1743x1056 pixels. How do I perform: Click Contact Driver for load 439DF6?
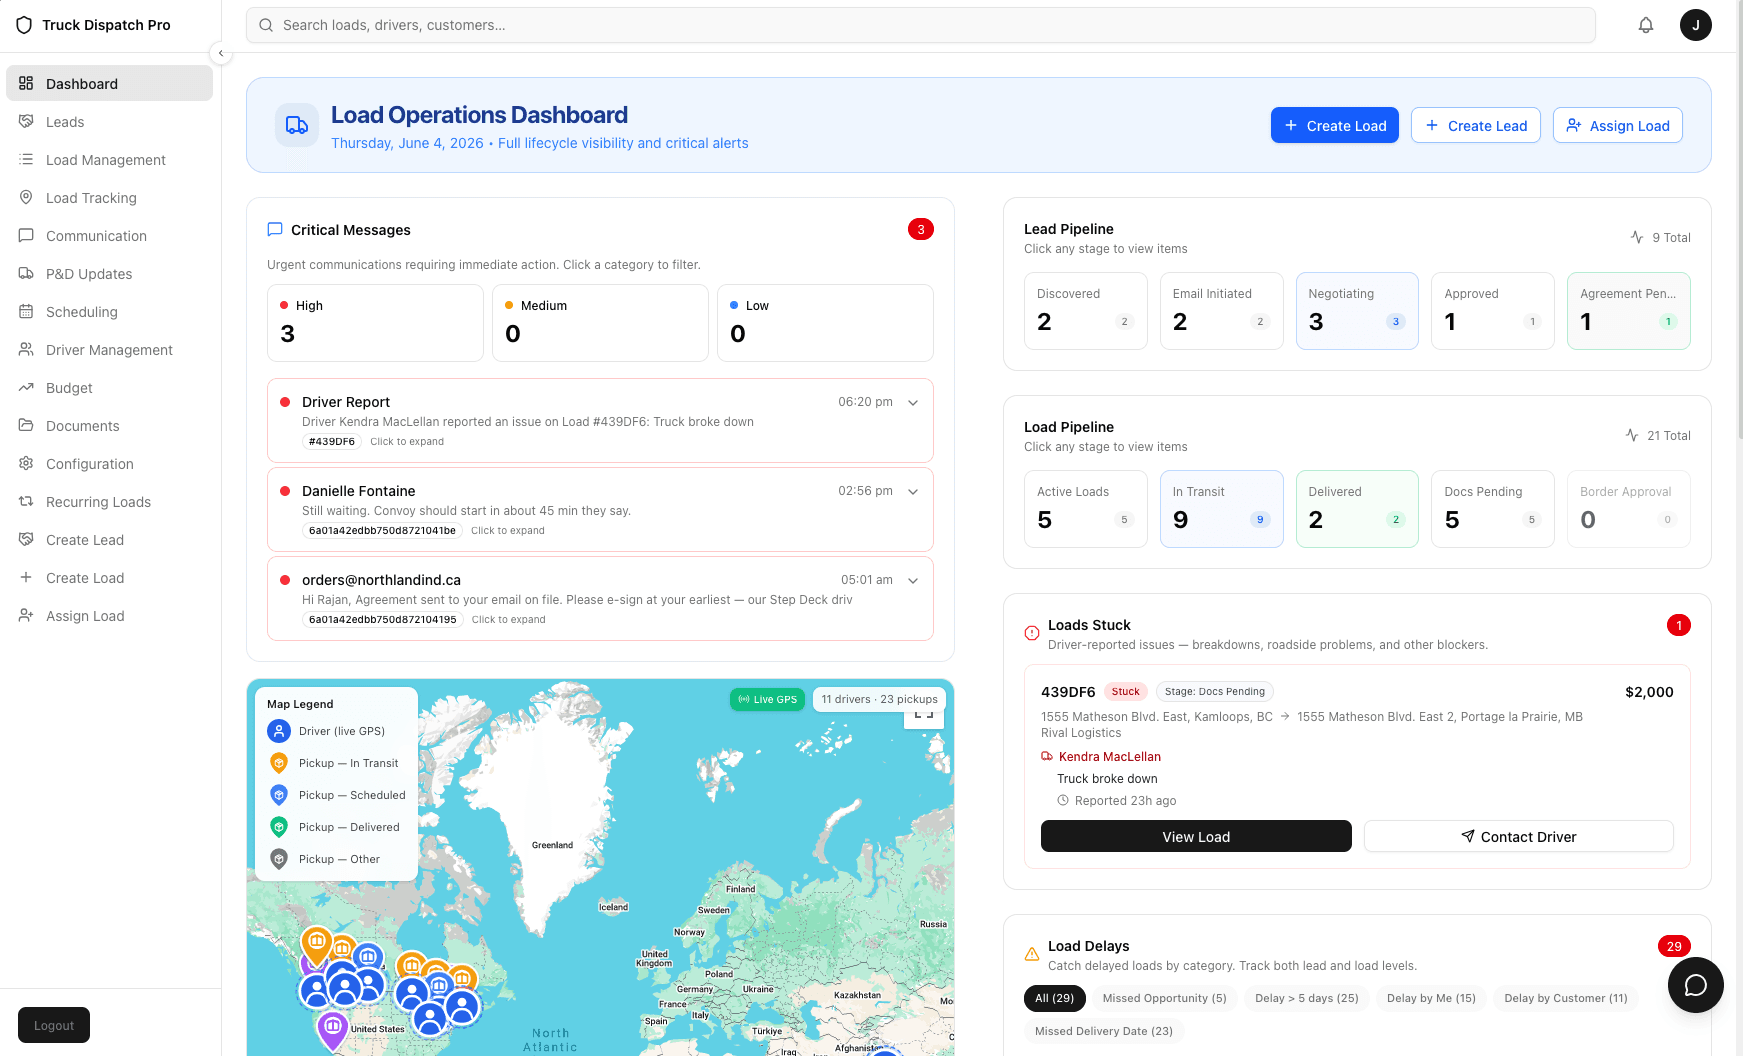[1518, 836]
